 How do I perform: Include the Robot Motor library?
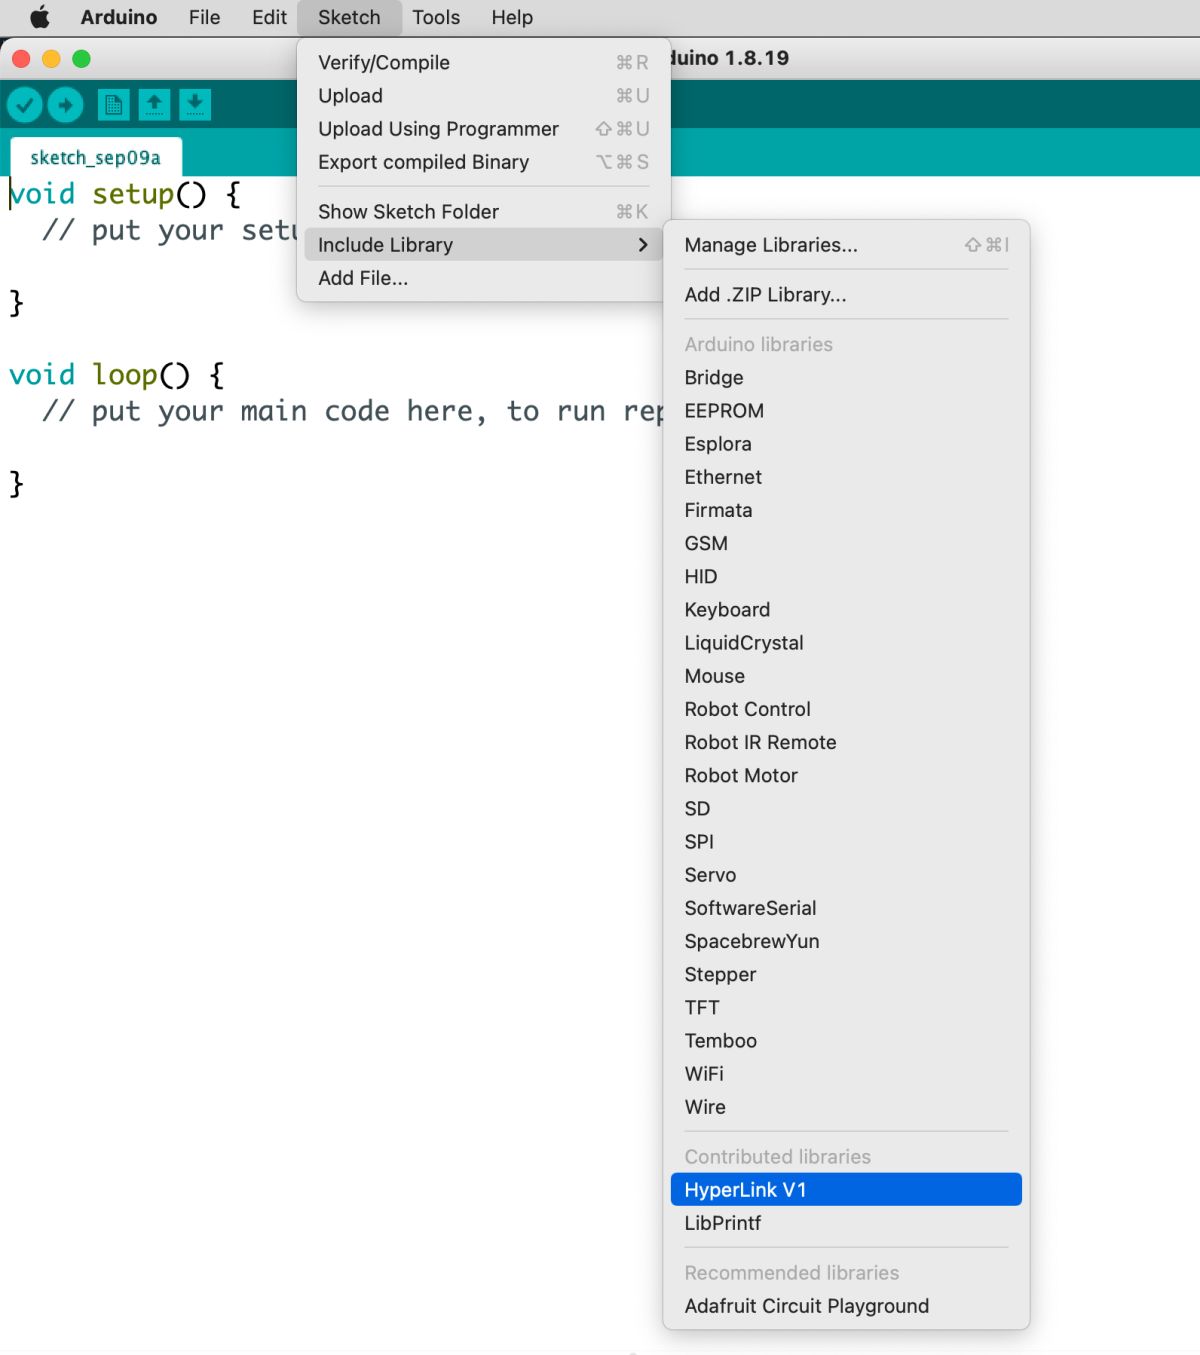(x=846, y=774)
